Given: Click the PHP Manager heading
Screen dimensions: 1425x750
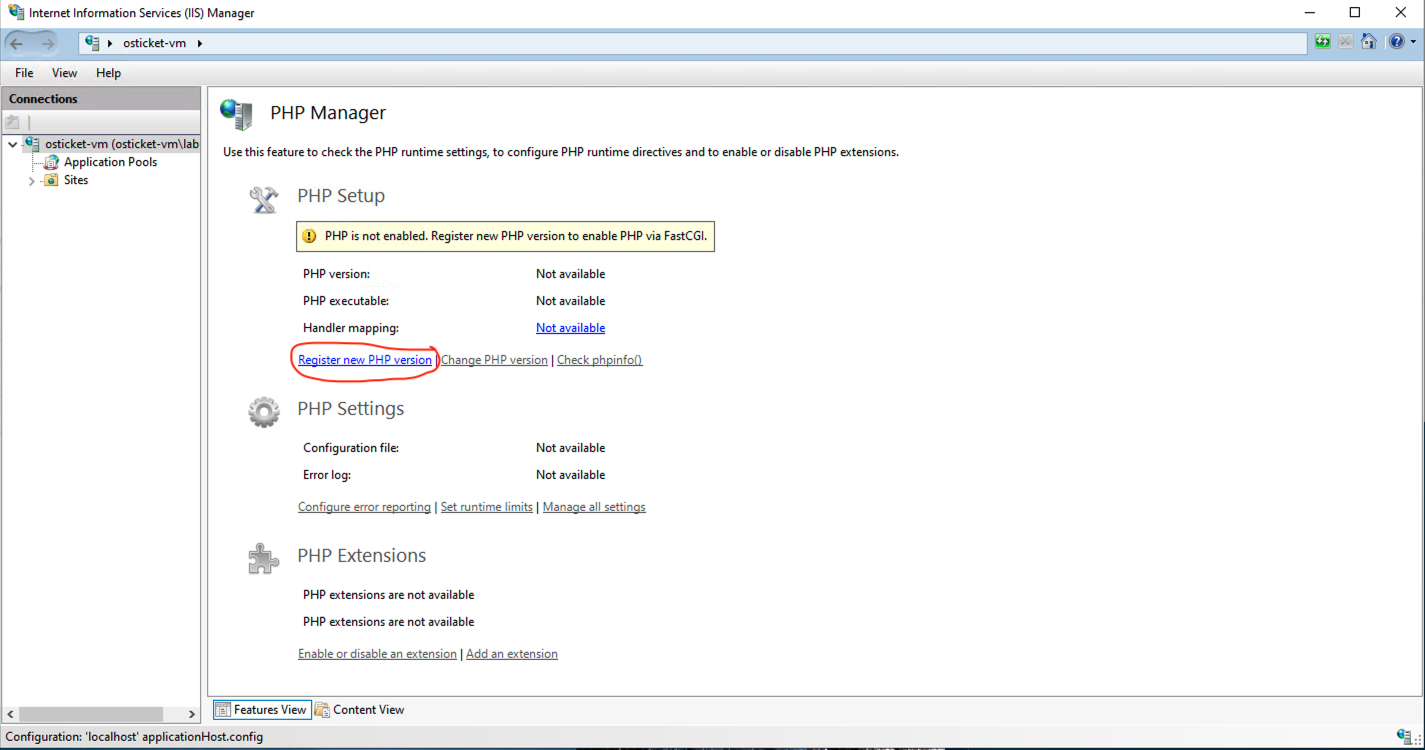Looking at the screenshot, I should [x=328, y=113].
